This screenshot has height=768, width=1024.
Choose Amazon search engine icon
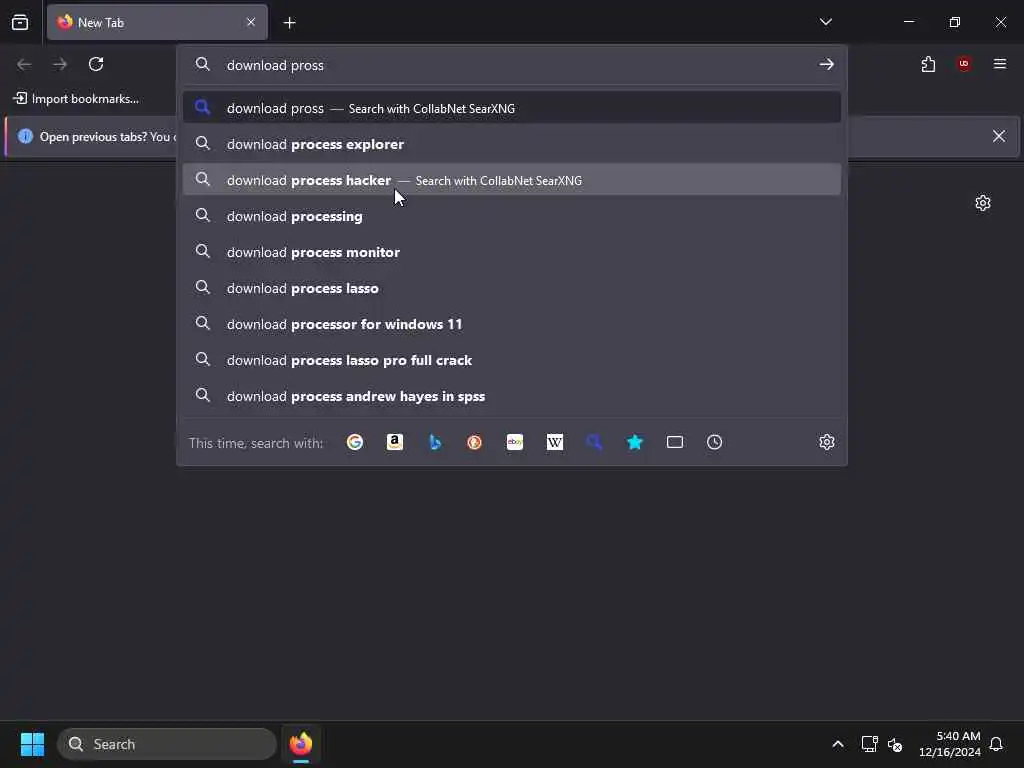394,442
